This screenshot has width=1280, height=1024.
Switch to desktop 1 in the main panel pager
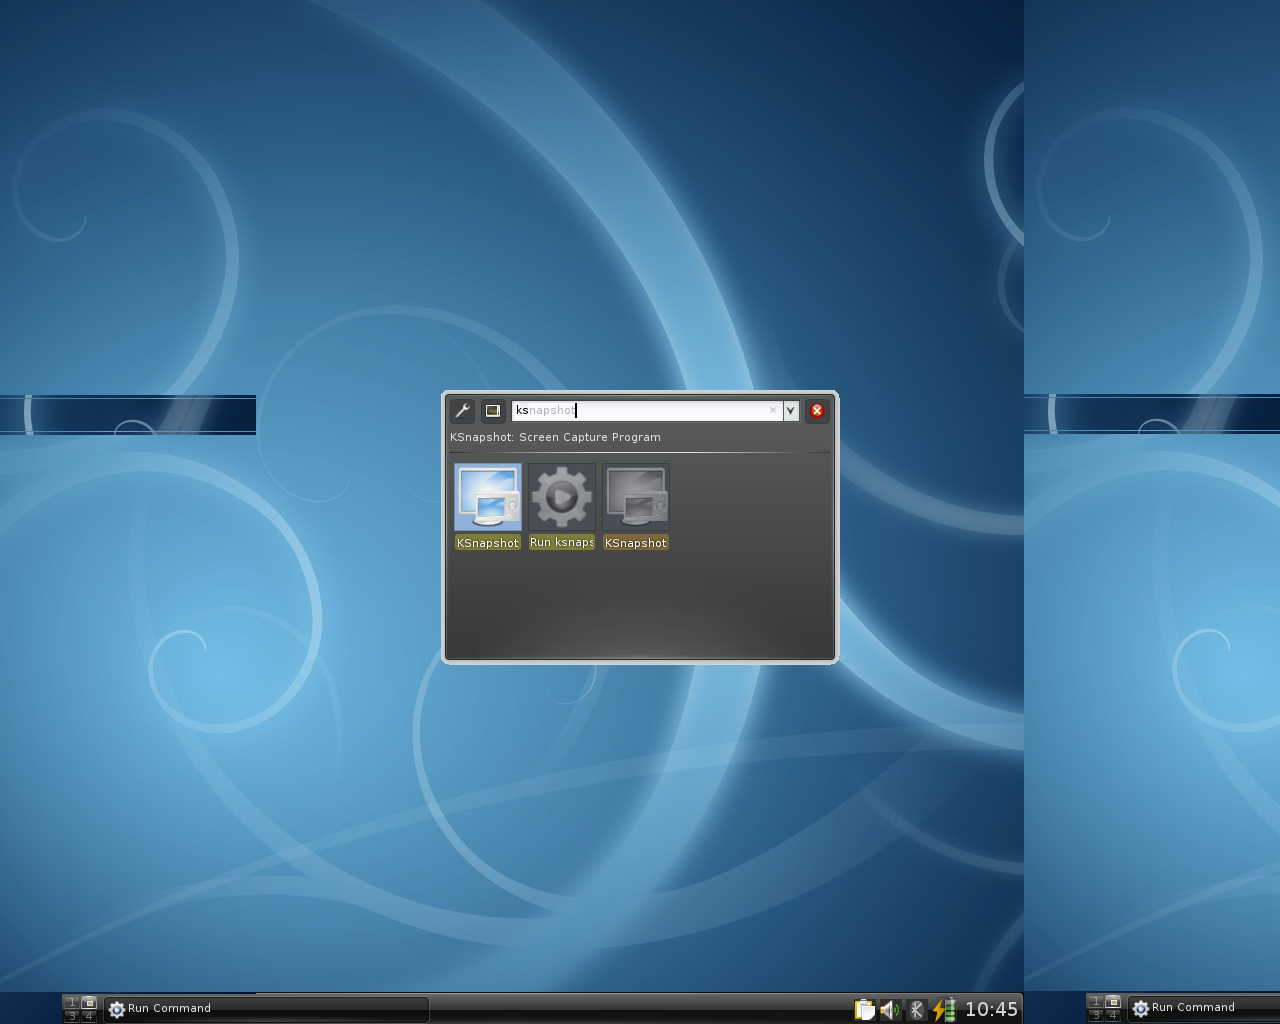[x=71, y=1002]
